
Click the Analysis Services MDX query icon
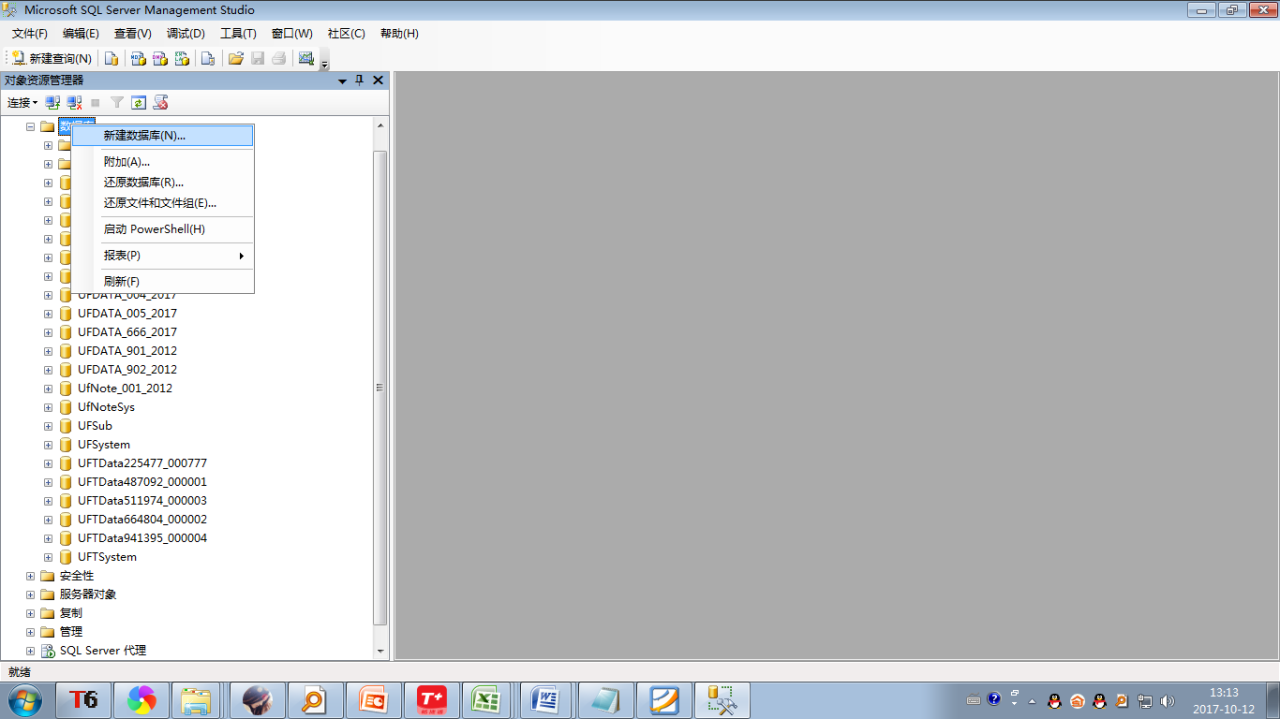point(139,59)
